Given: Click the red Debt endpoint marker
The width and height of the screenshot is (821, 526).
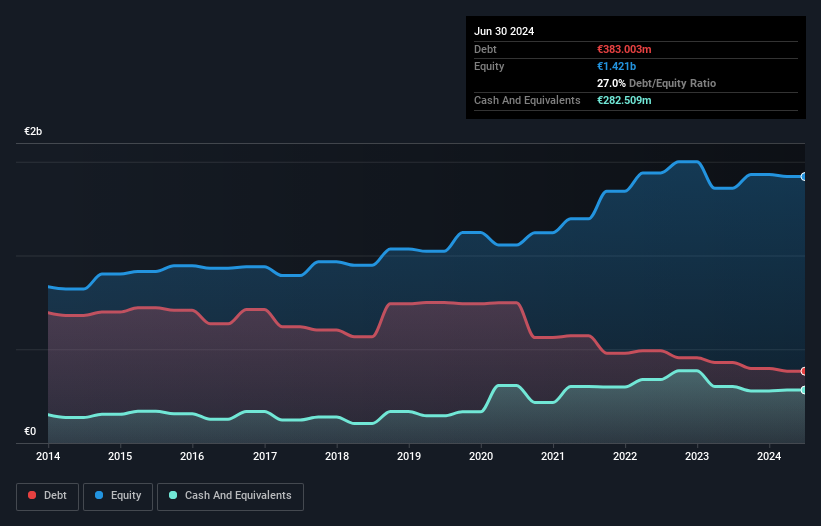Looking at the screenshot, I should pyautogui.click(x=804, y=371).
